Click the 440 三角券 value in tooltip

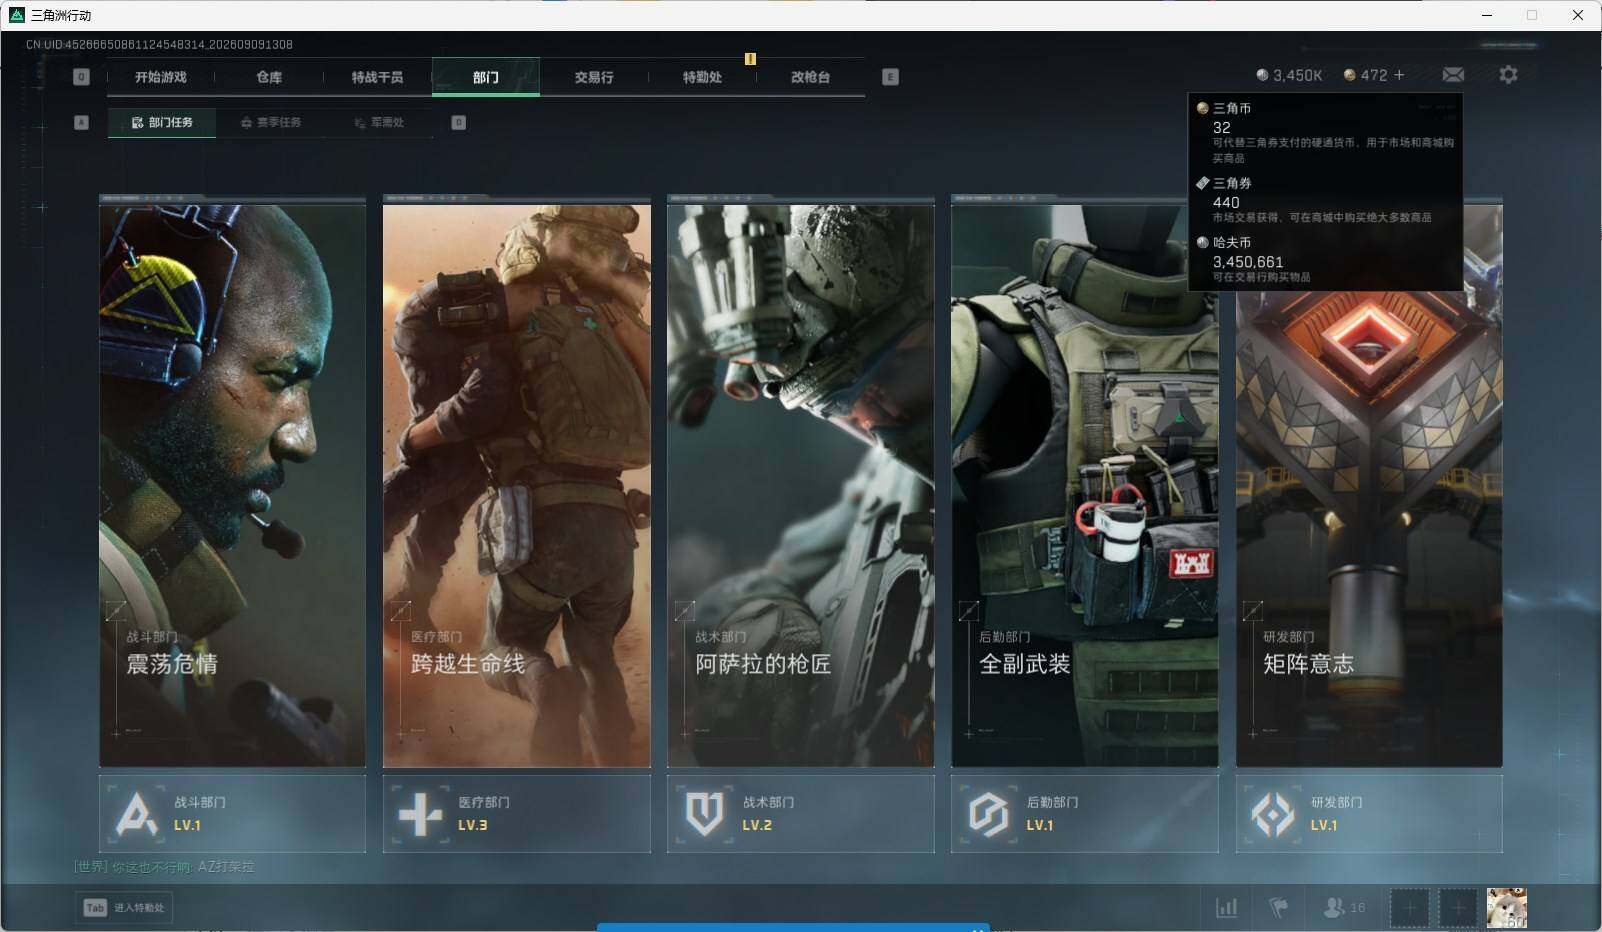(1226, 202)
